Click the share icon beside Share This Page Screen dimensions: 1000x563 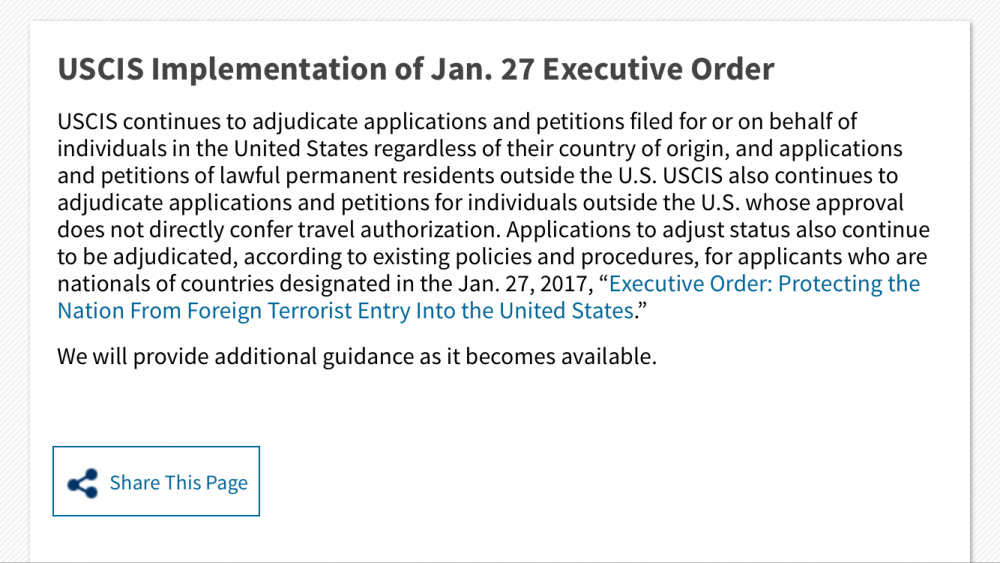82,483
